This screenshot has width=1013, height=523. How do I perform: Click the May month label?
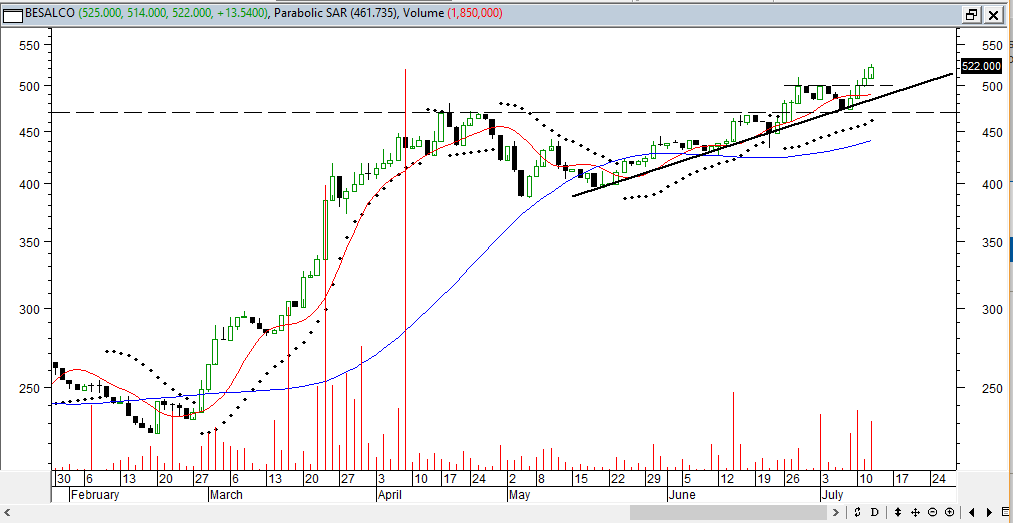(519, 495)
